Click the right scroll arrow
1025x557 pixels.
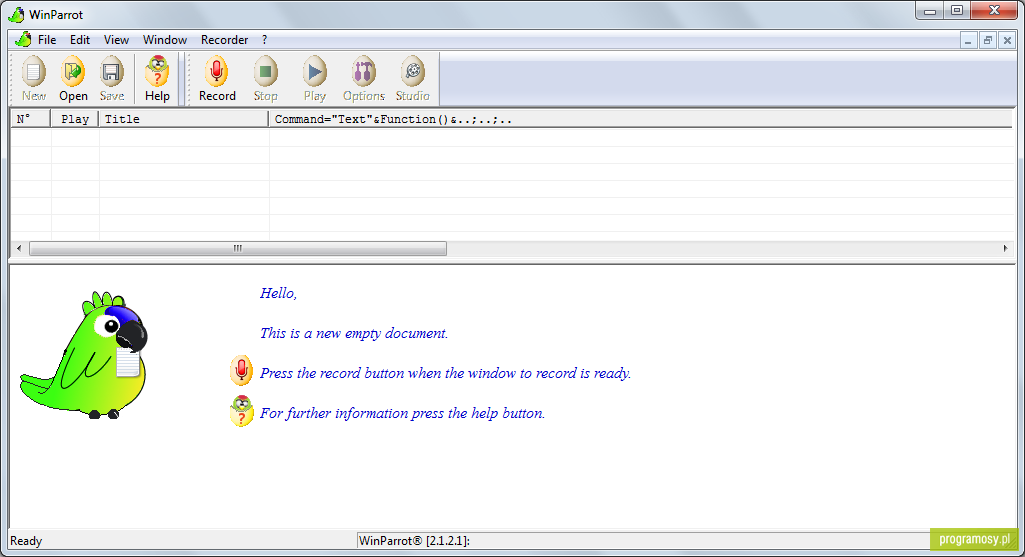pos(1005,248)
